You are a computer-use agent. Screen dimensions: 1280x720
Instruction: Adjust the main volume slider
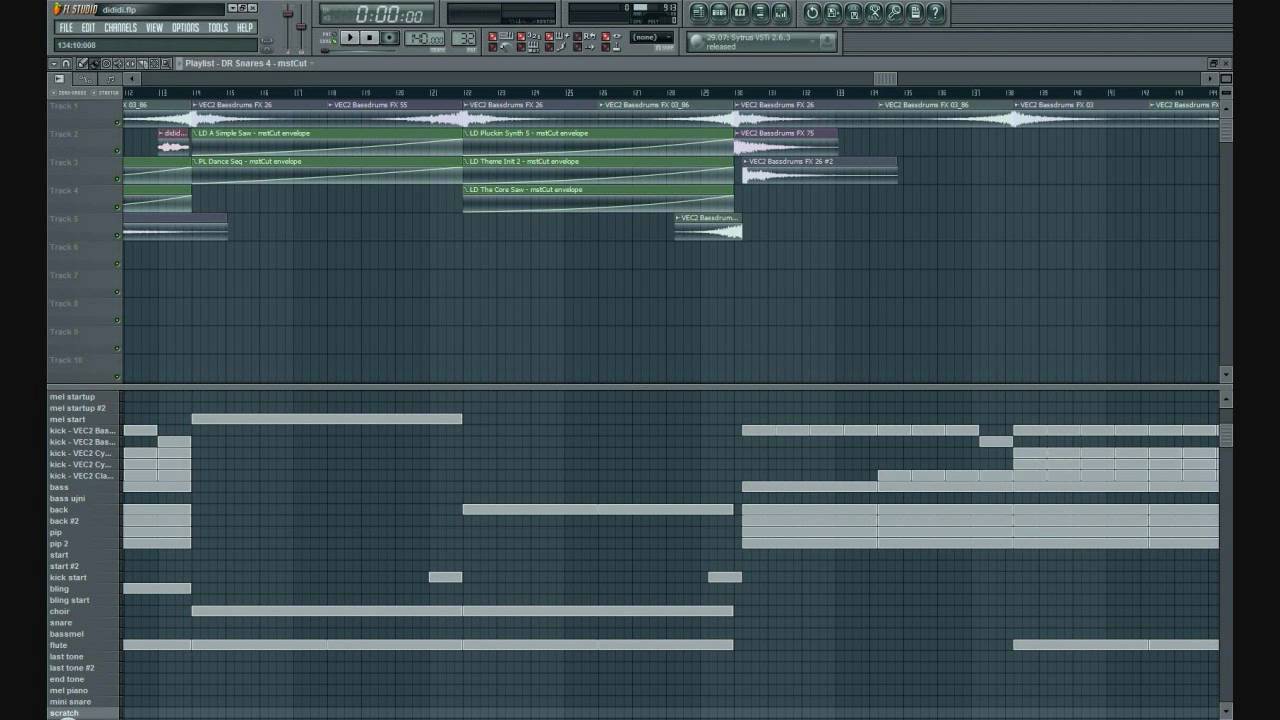click(288, 14)
